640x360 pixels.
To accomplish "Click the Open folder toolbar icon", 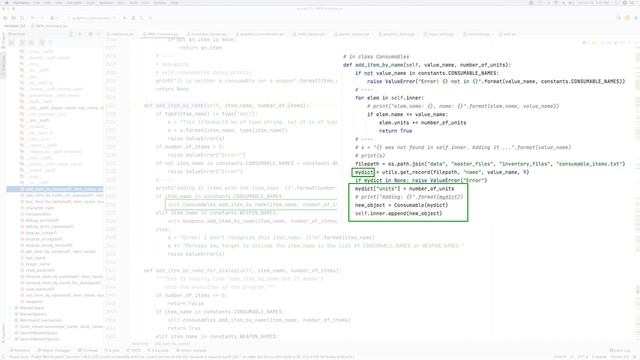I will click(x=5, y=18).
